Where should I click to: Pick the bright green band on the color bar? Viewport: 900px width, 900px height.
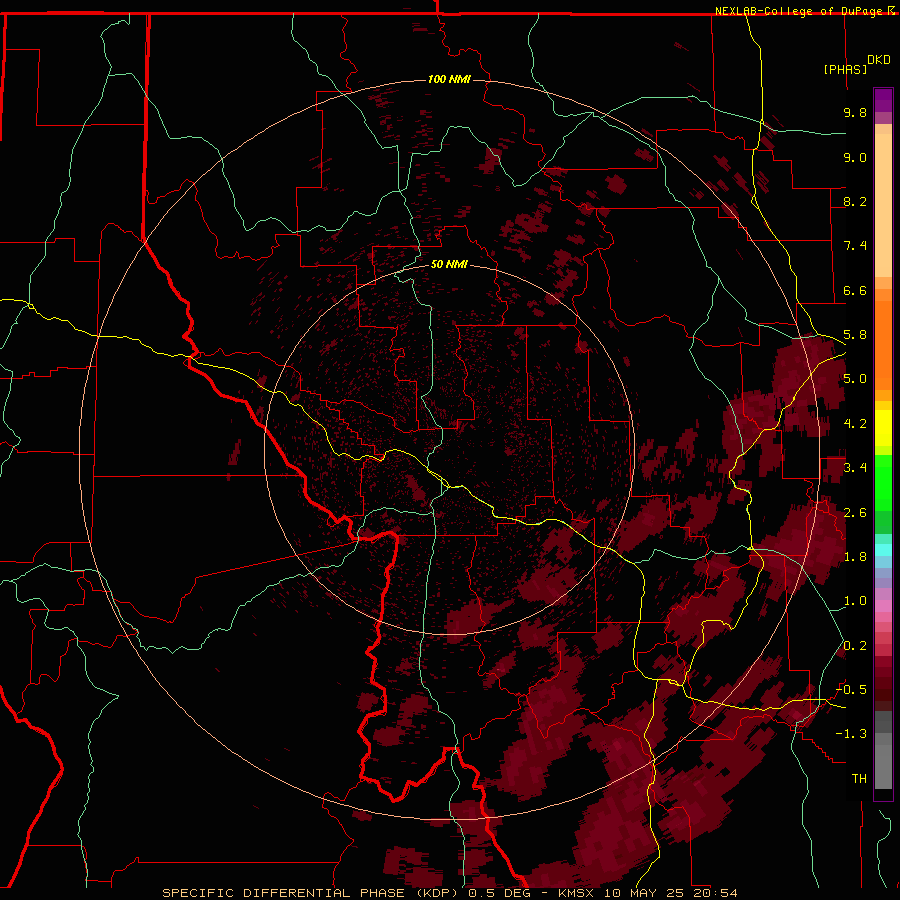tap(883, 483)
